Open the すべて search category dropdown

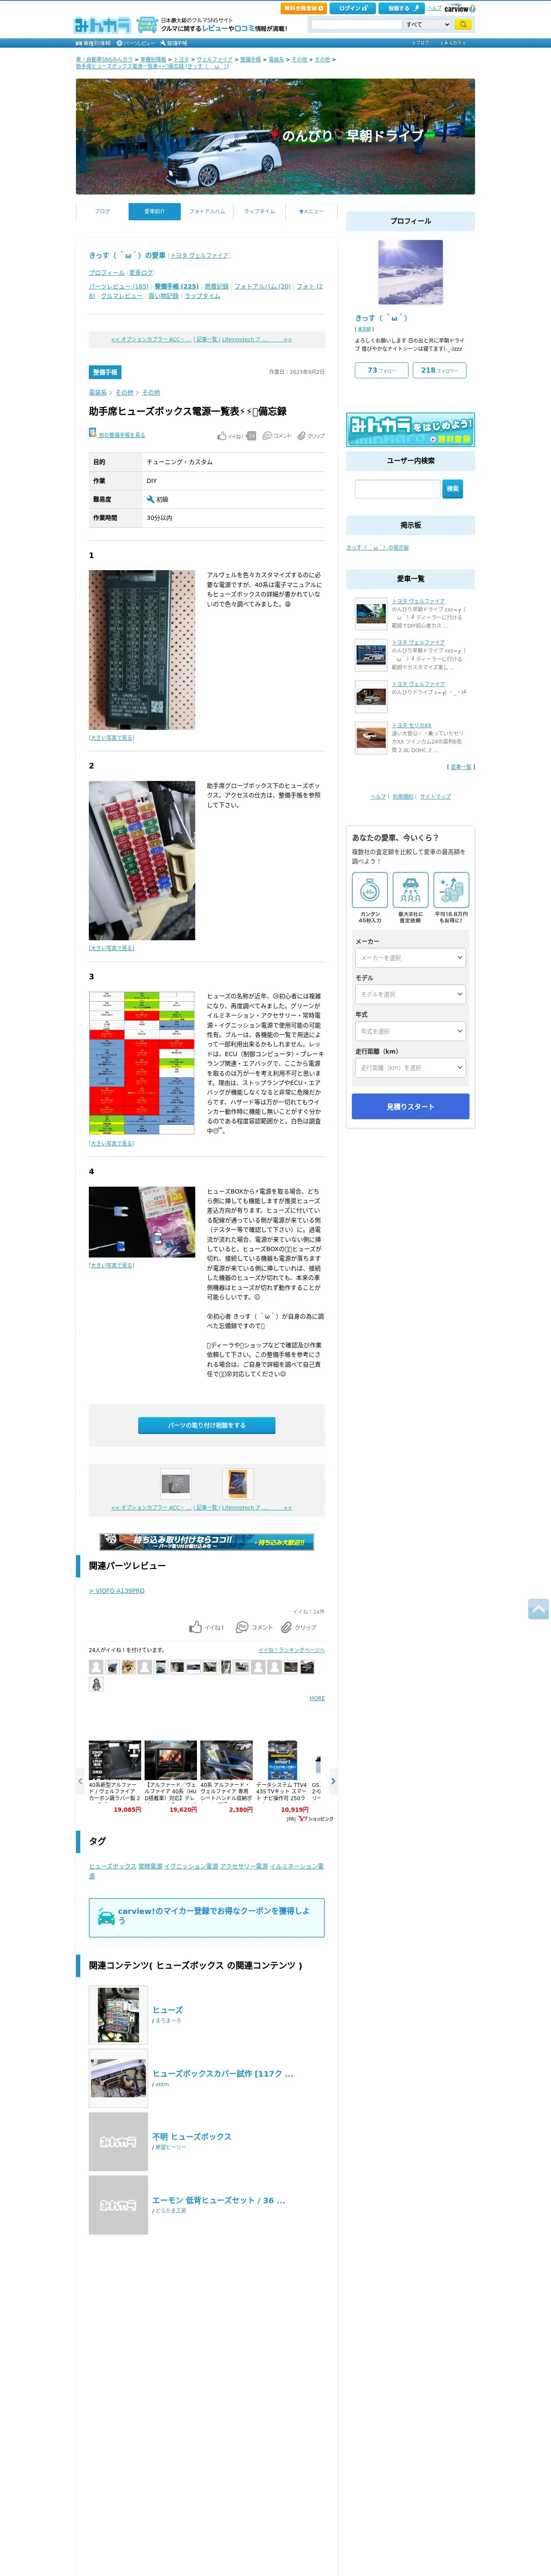pos(427,24)
